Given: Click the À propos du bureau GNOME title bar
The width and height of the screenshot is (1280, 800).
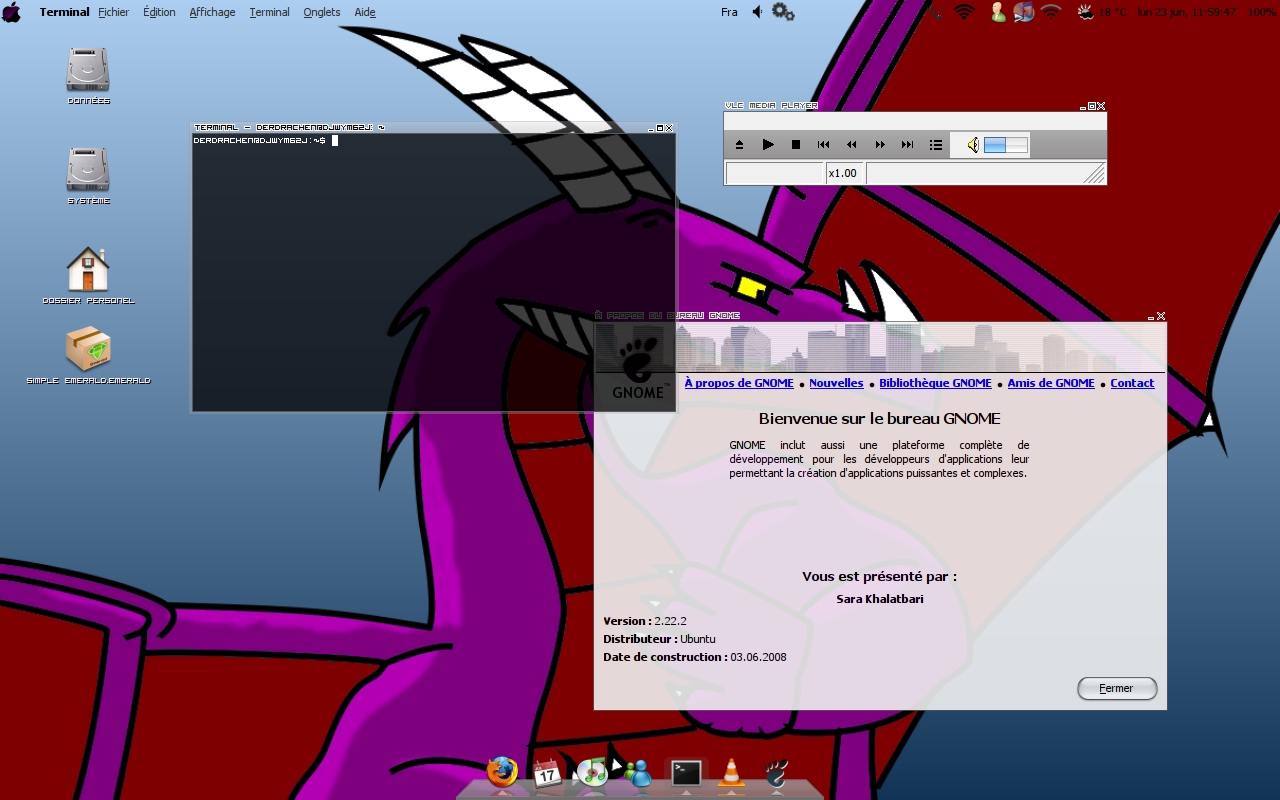Looking at the screenshot, I should (x=880, y=316).
